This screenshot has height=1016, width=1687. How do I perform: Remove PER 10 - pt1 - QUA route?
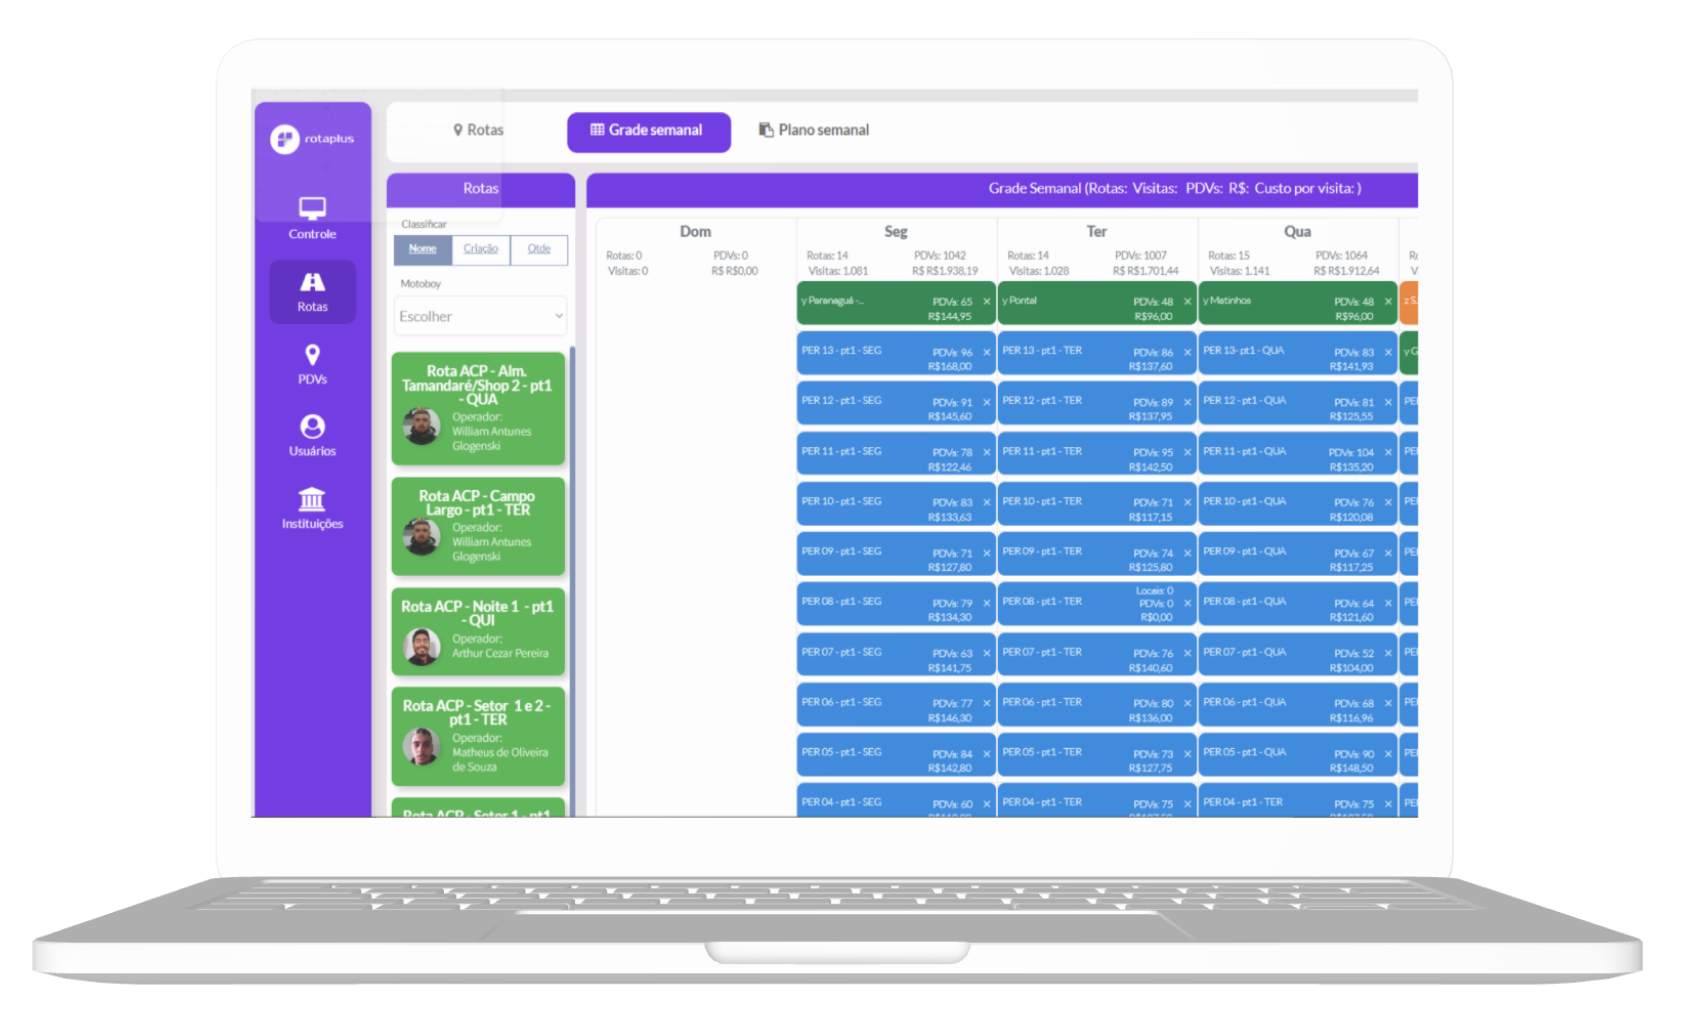click(1388, 503)
